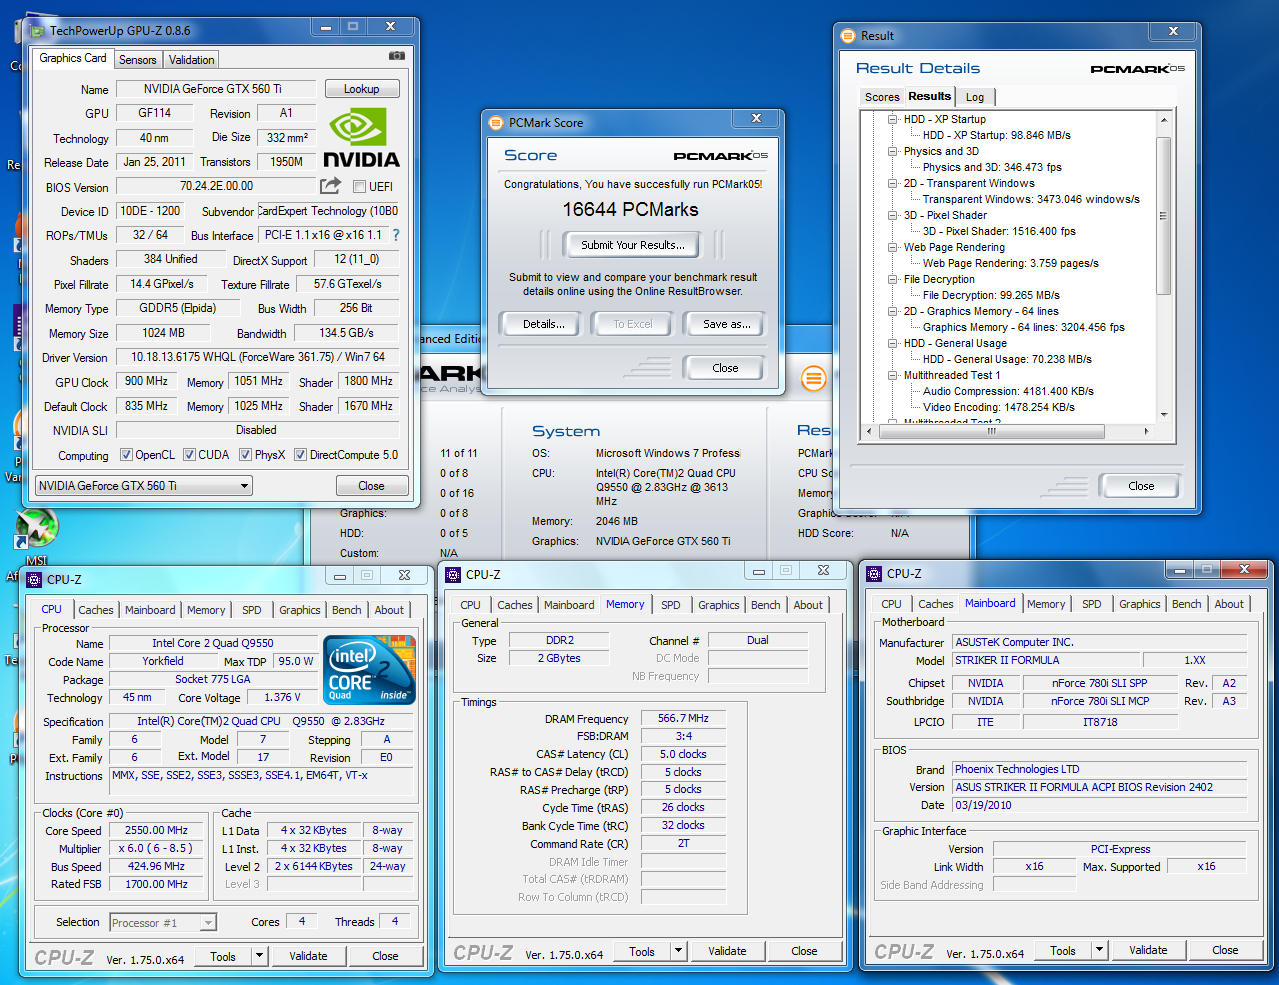The width and height of the screenshot is (1279, 985).
Task: Click the Lookup button in GPU-Z
Action: [362, 89]
